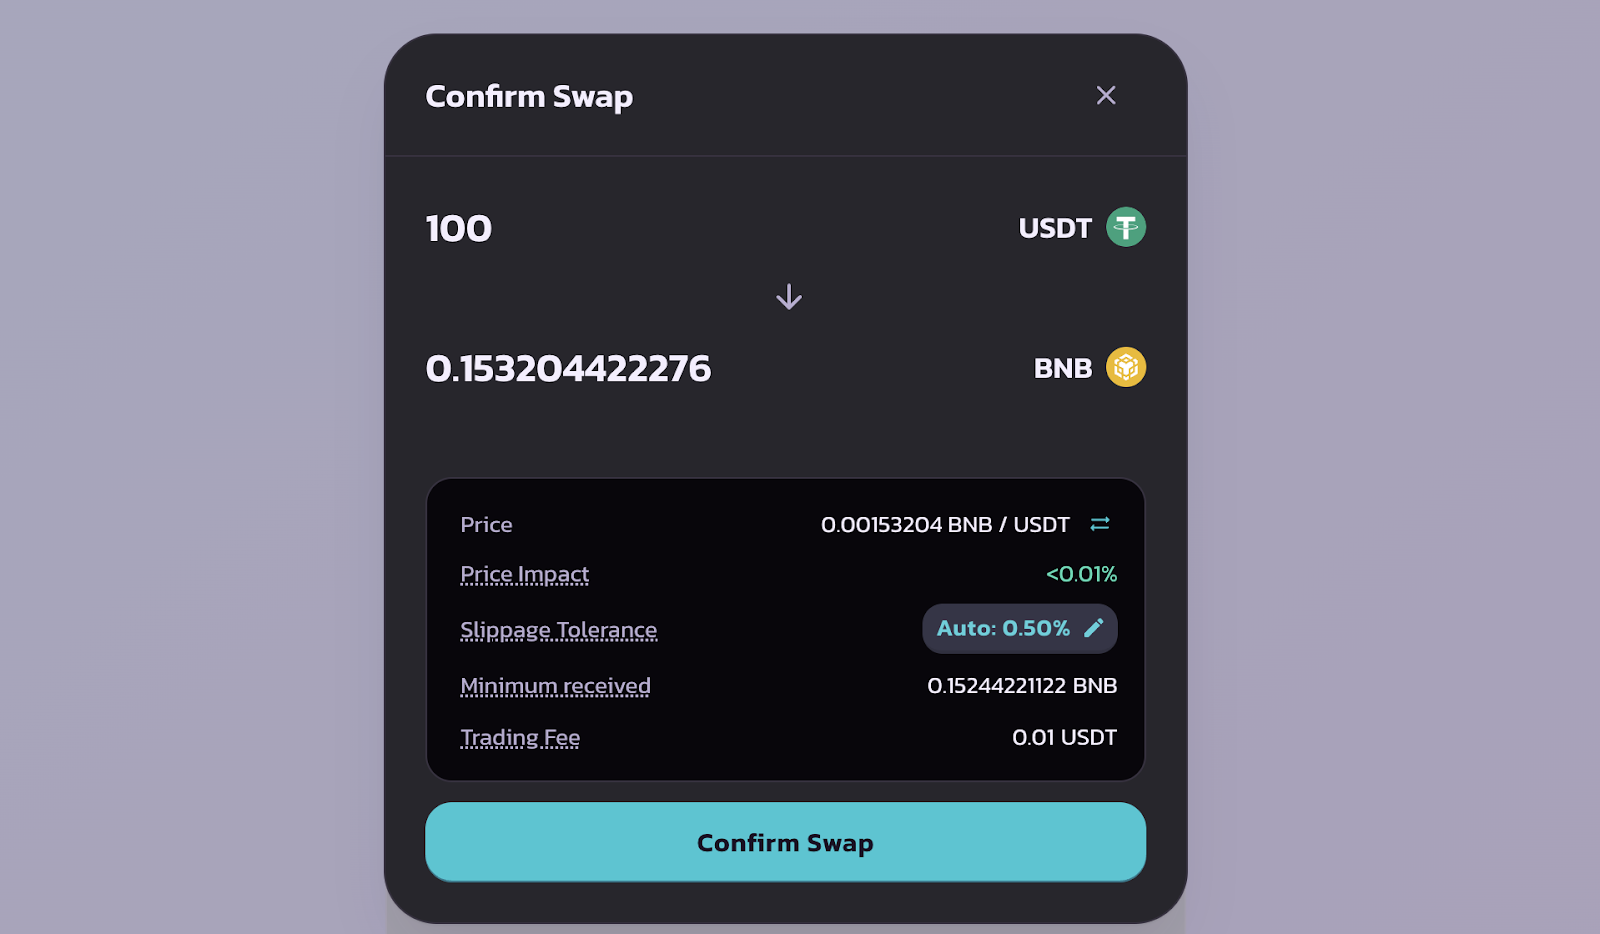Click the 0.01 USDT trading fee value
The width and height of the screenshot is (1600, 934).
coord(1064,738)
